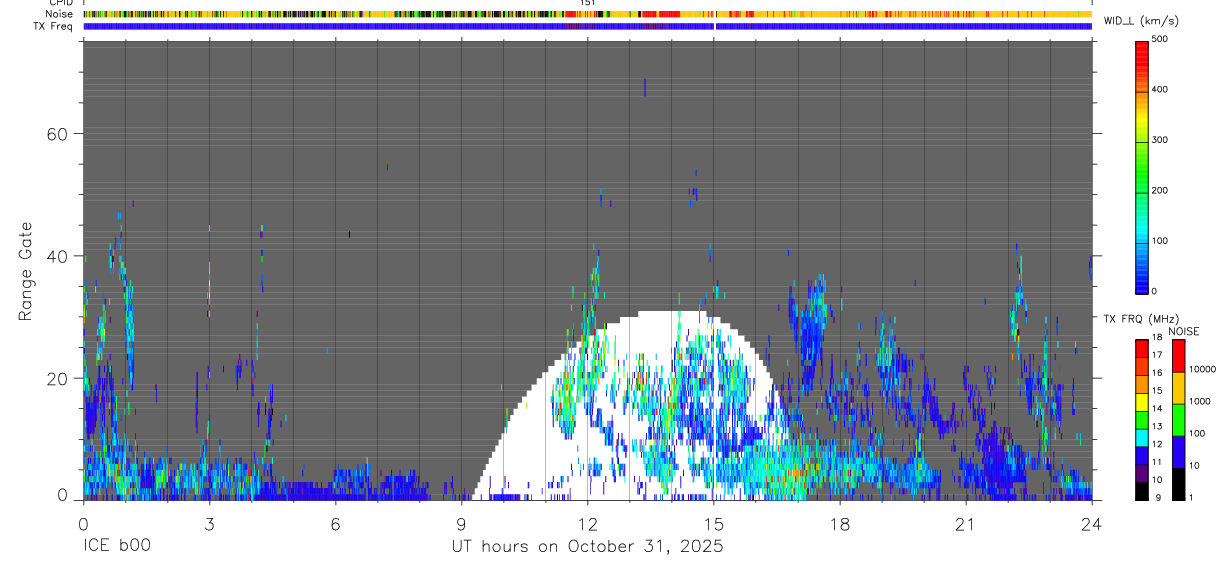Image resolution: width=1228 pixels, height=567 pixels.
Task: Click the red 17-18 MHz TX frequency swatch
Action: point(1141,347)
